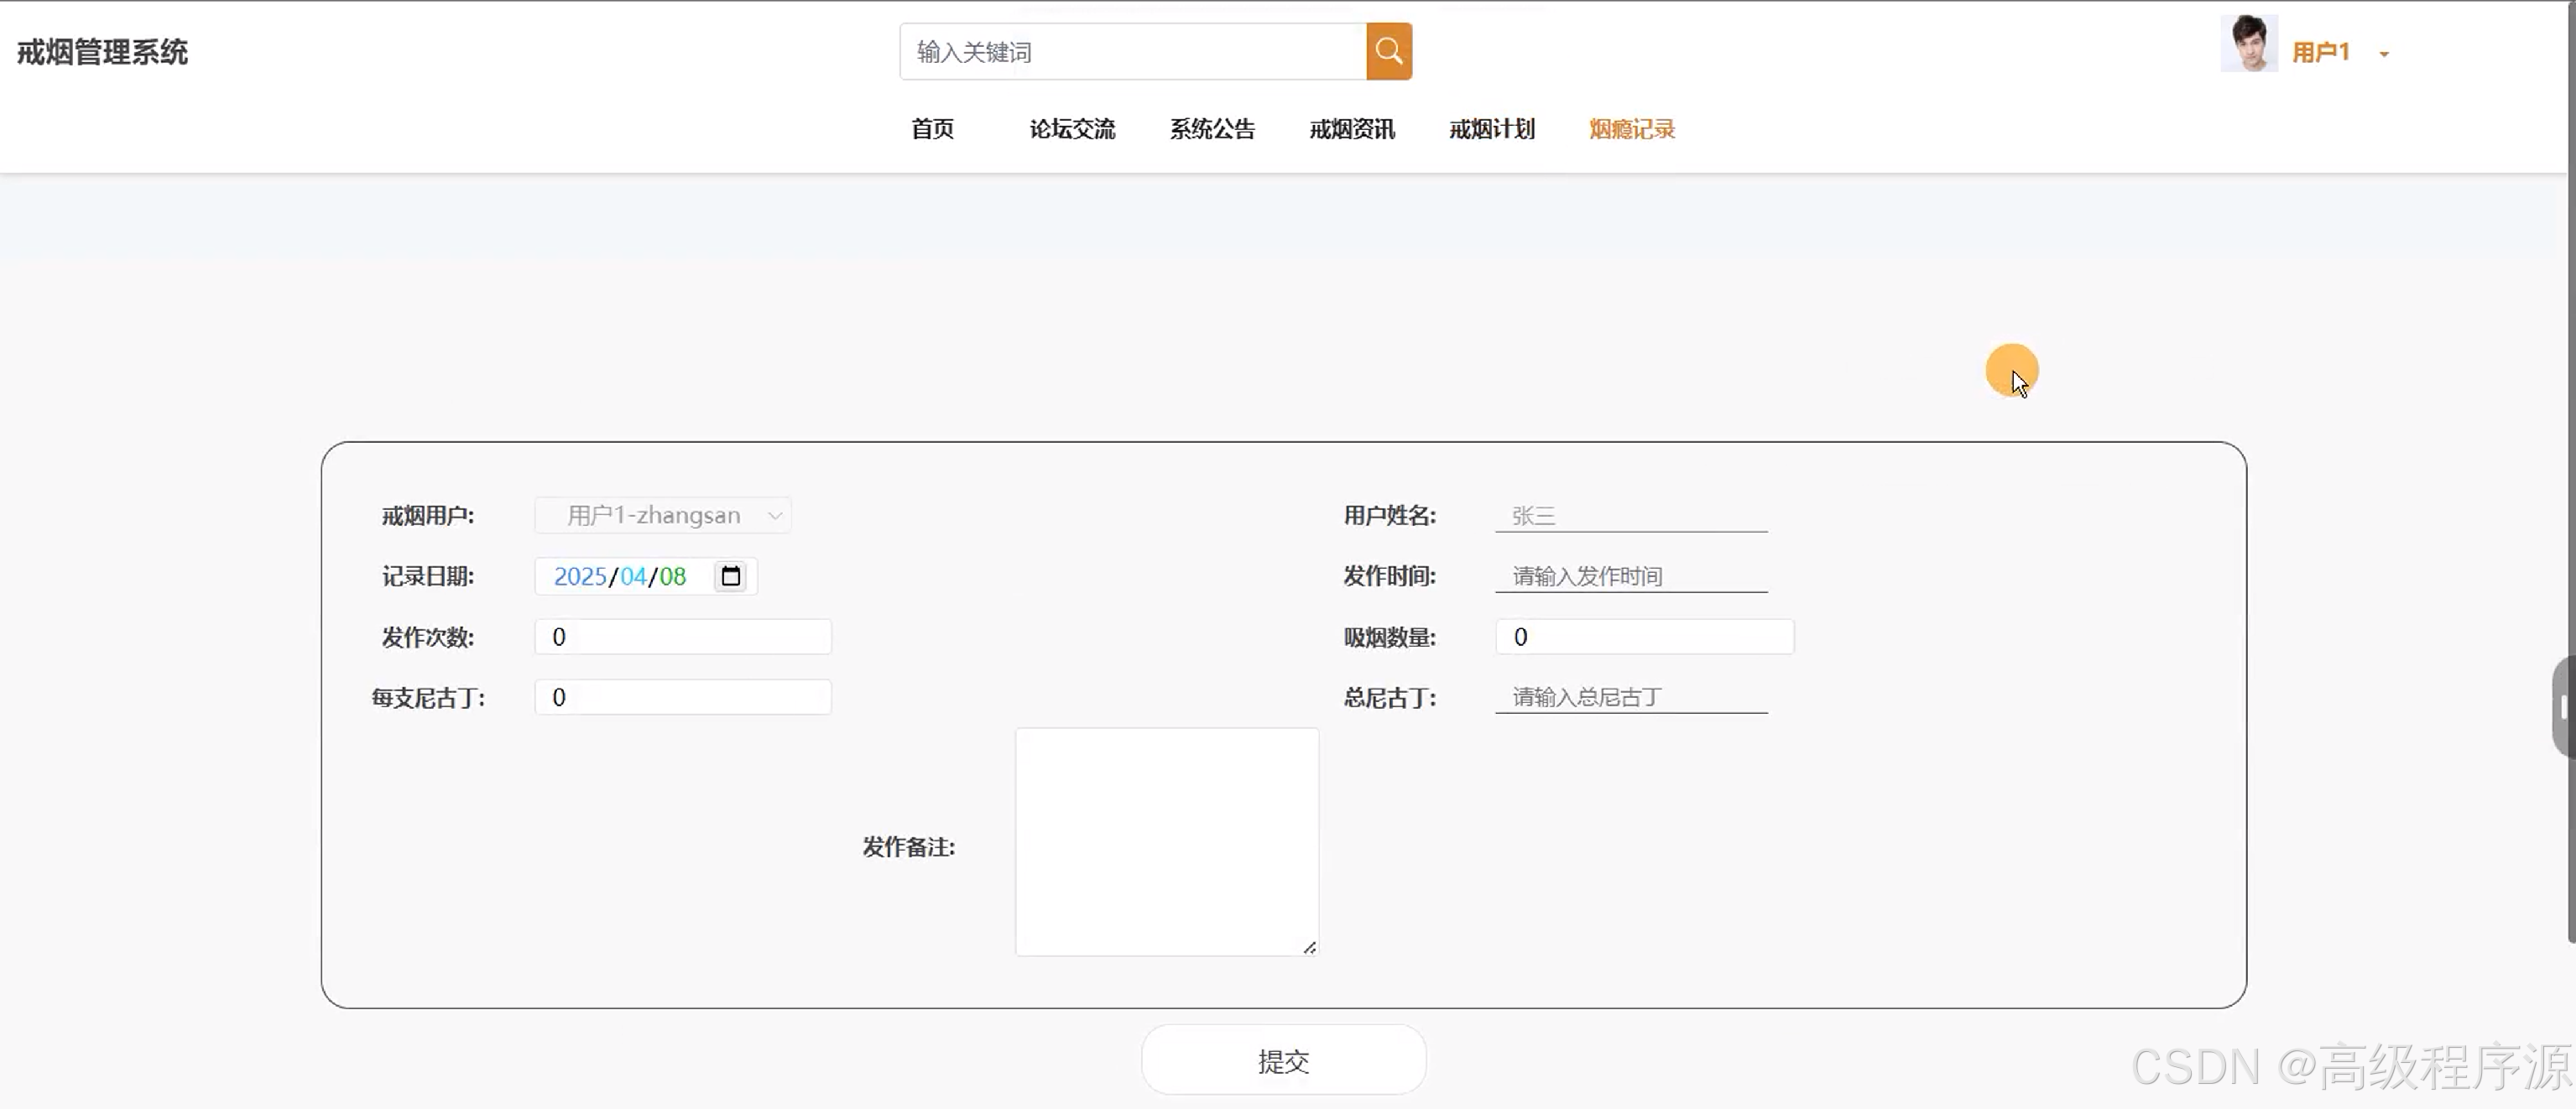Viewport: 2576px width, 1109px height.
Task: Open the 系统公告 menu item
Action: tap(1212, 129)
